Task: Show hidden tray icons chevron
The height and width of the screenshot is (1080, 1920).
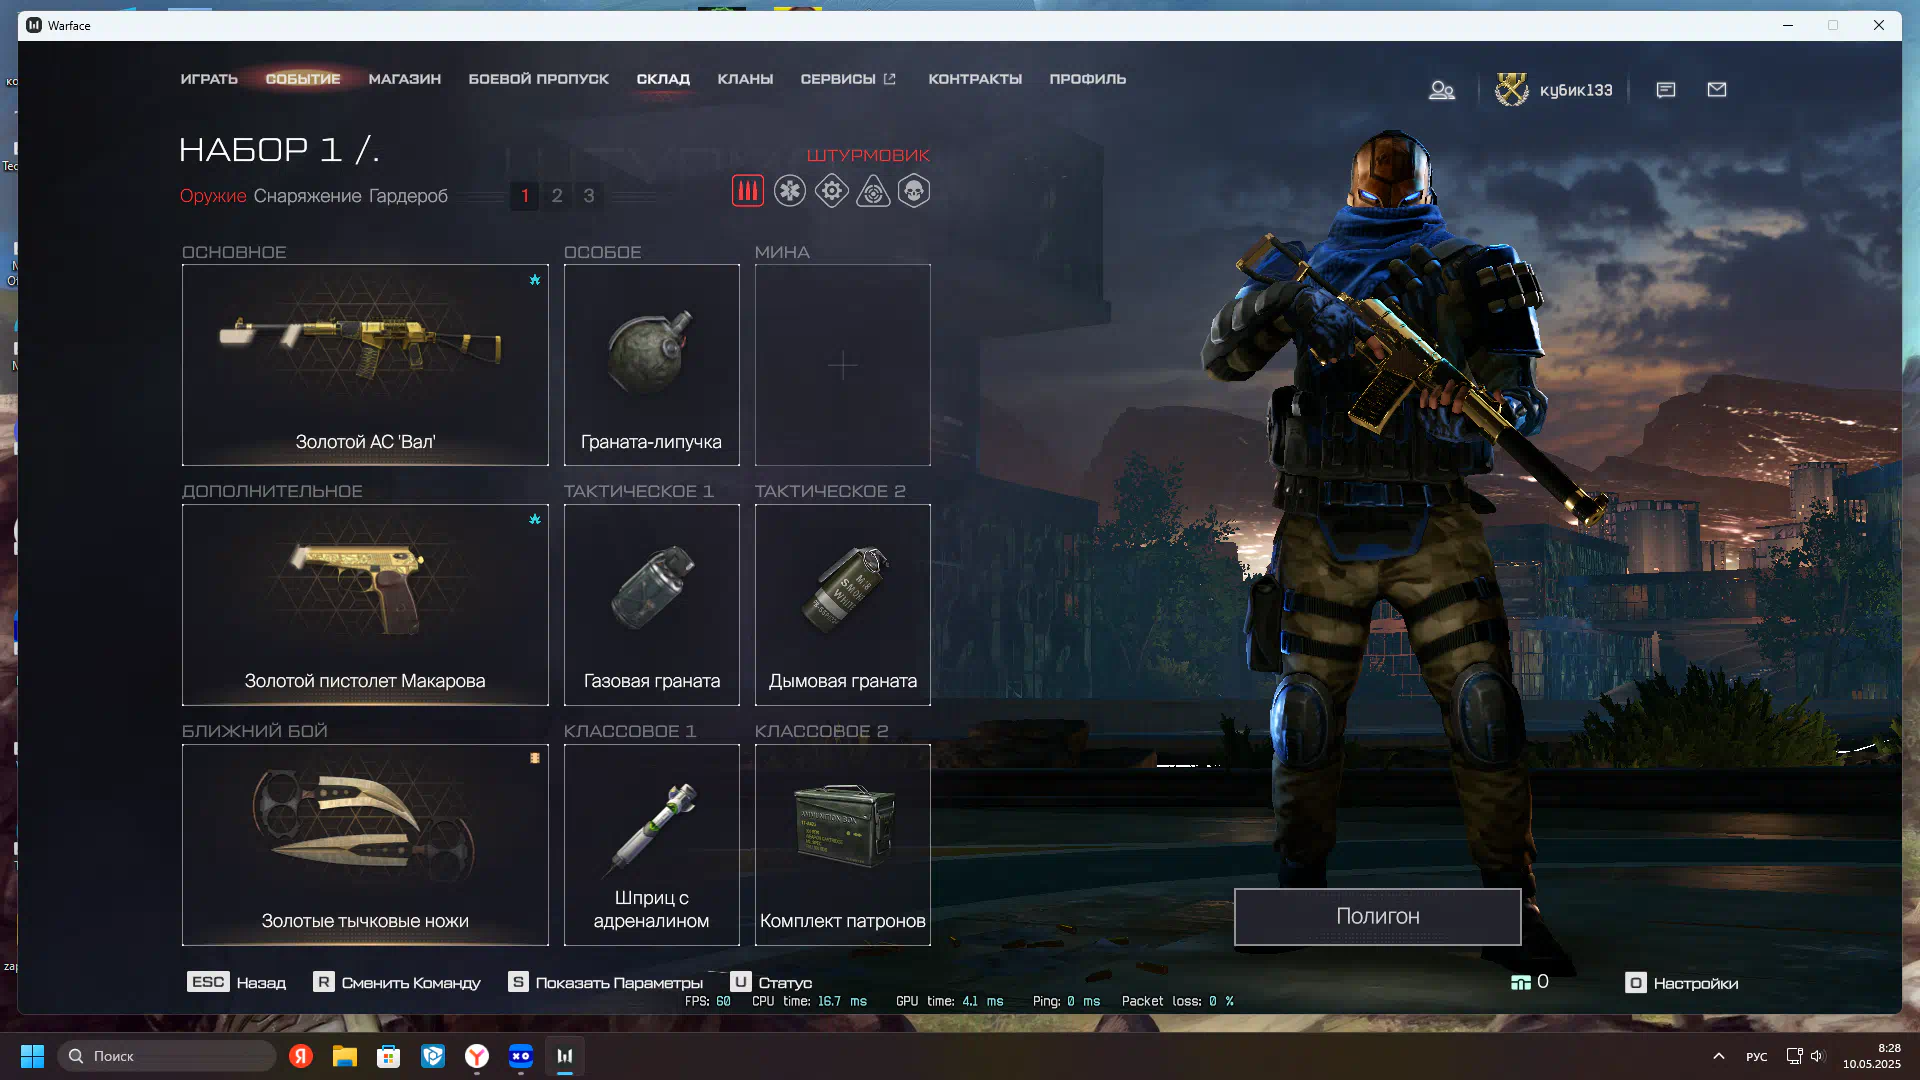Action: (x=1719, y=1056)
